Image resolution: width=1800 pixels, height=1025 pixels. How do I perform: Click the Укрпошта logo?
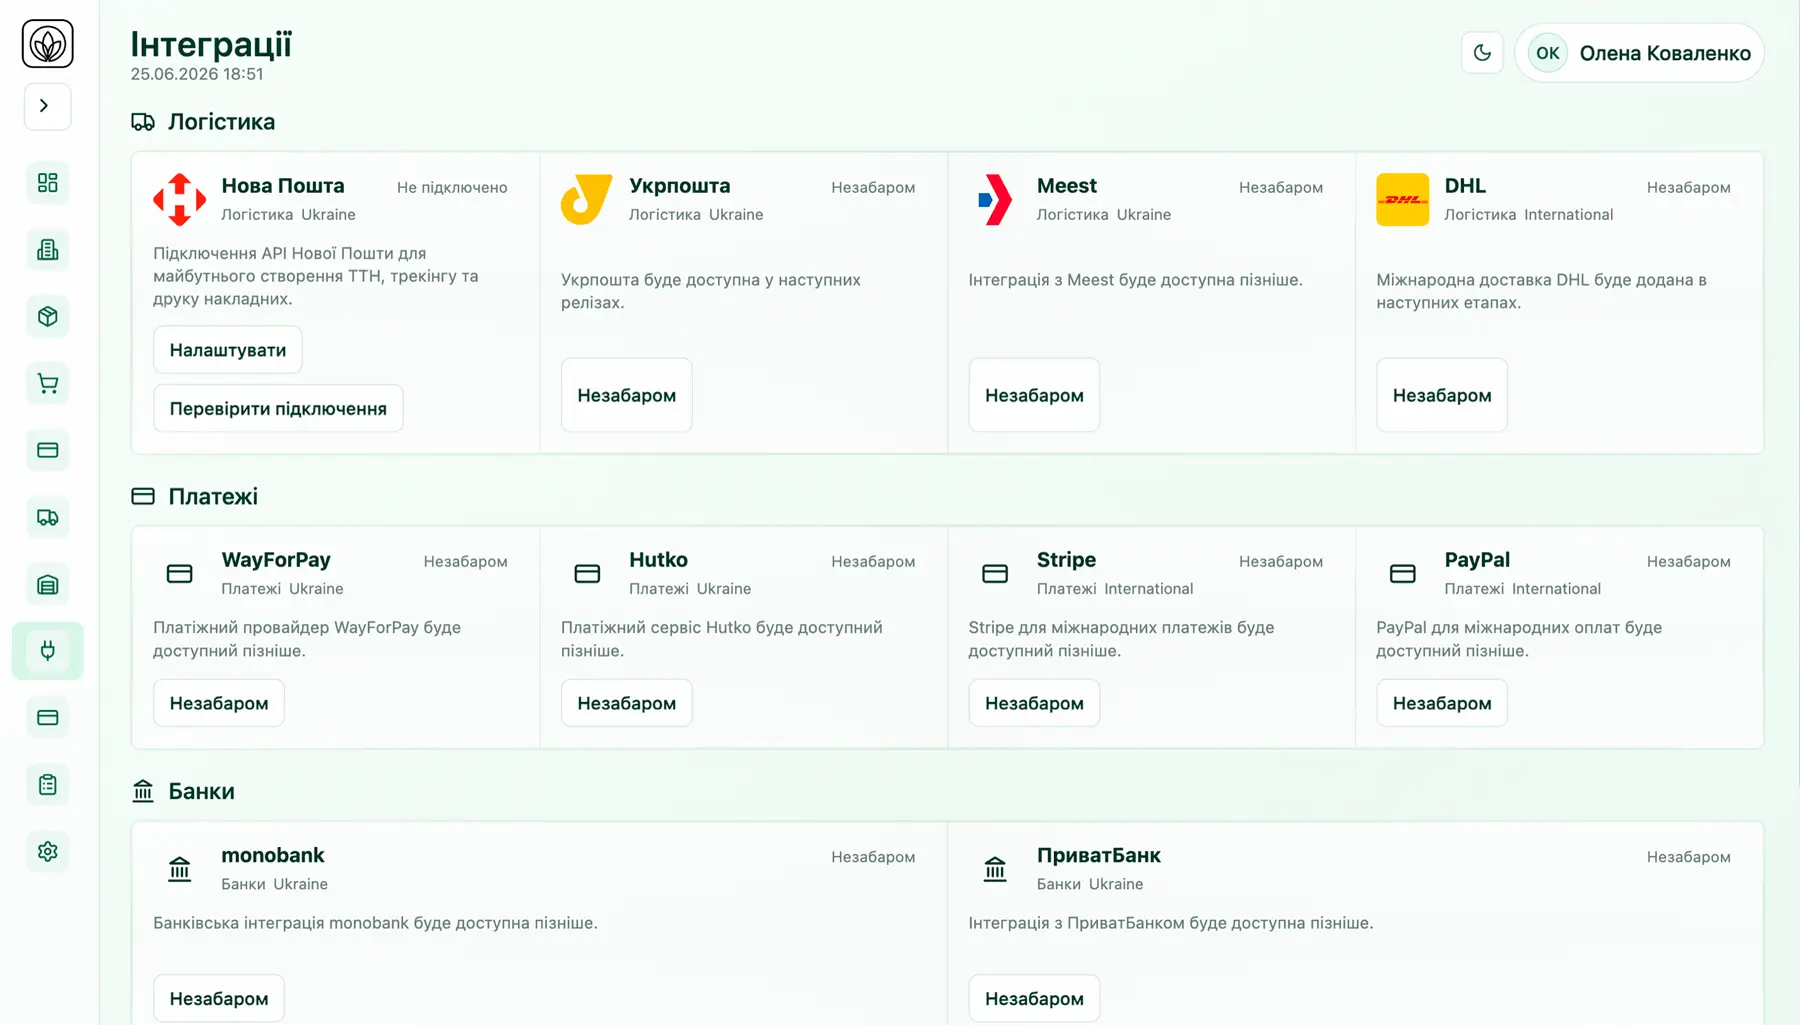pos(587,199)
